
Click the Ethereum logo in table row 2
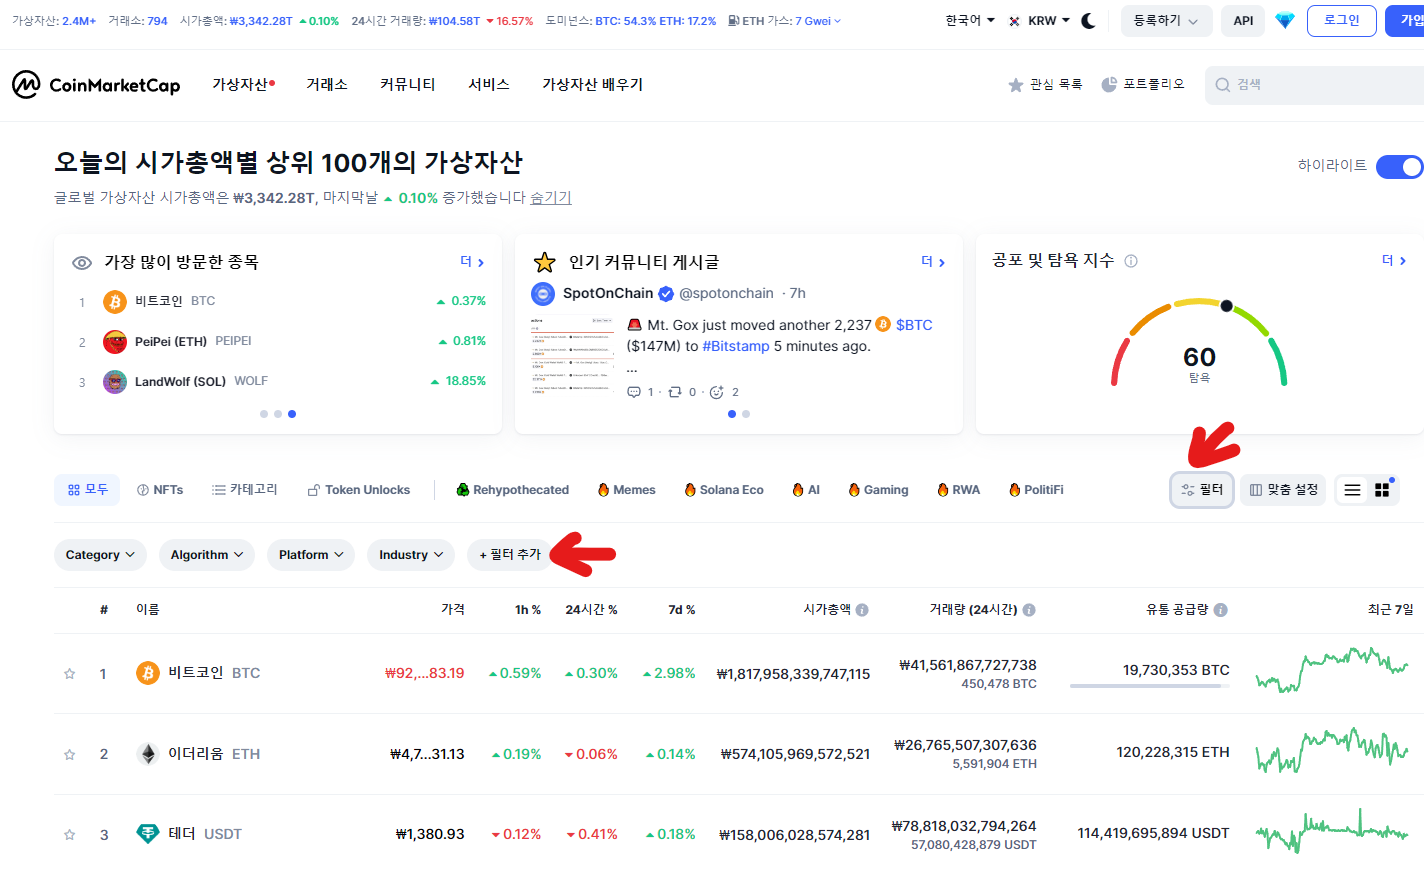[148, 754]
